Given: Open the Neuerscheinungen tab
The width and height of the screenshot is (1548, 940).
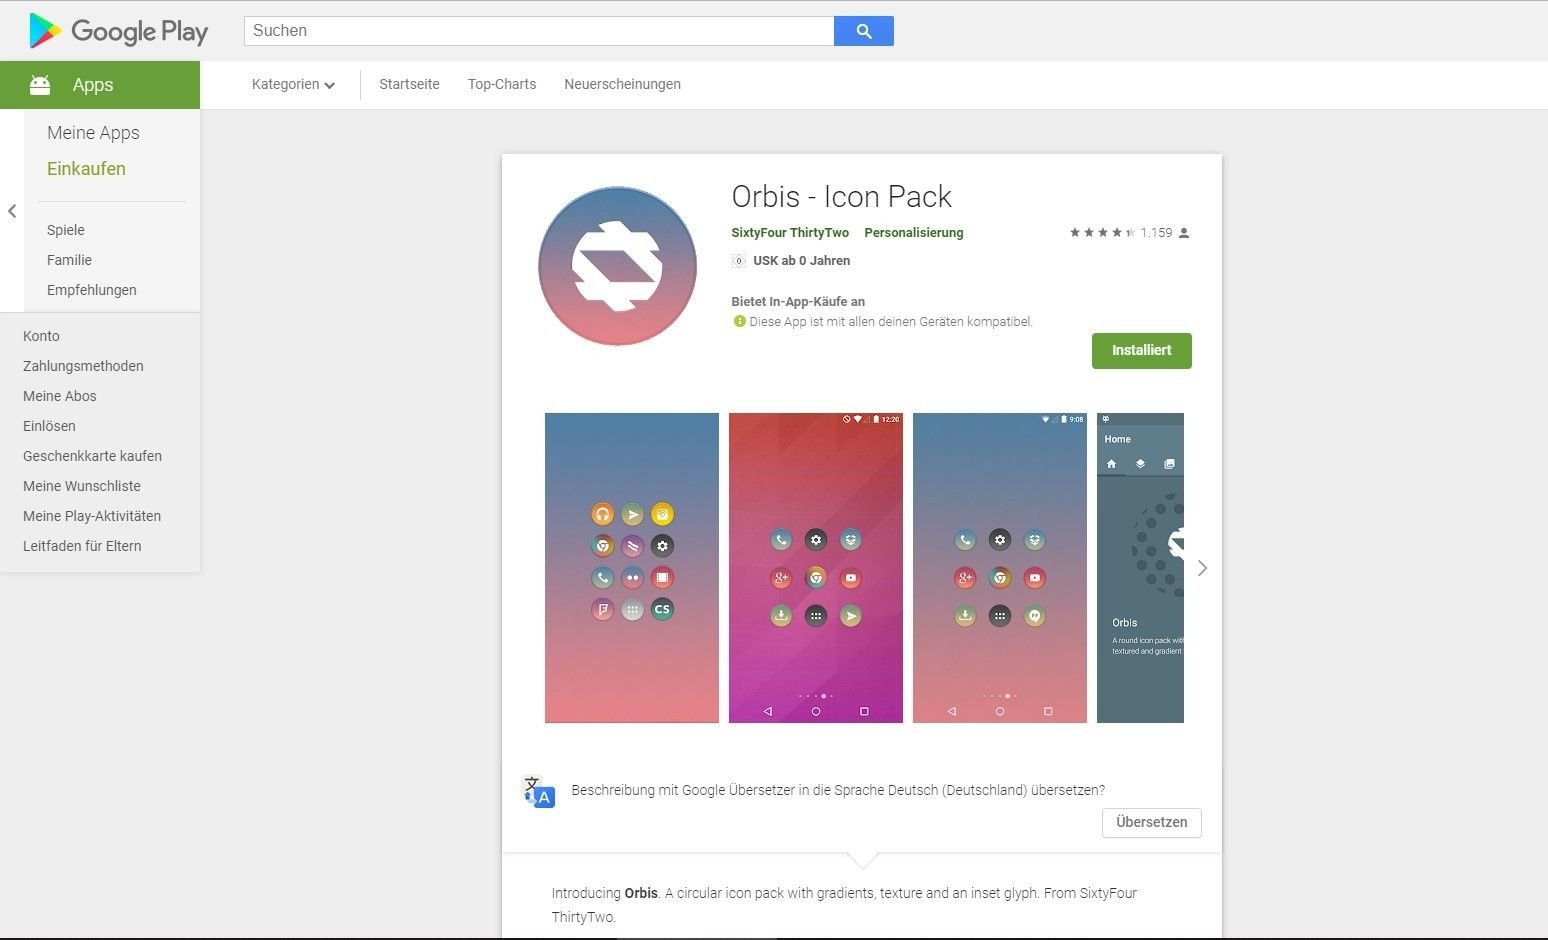Looking at the screenshot, I should coord(622,84).
